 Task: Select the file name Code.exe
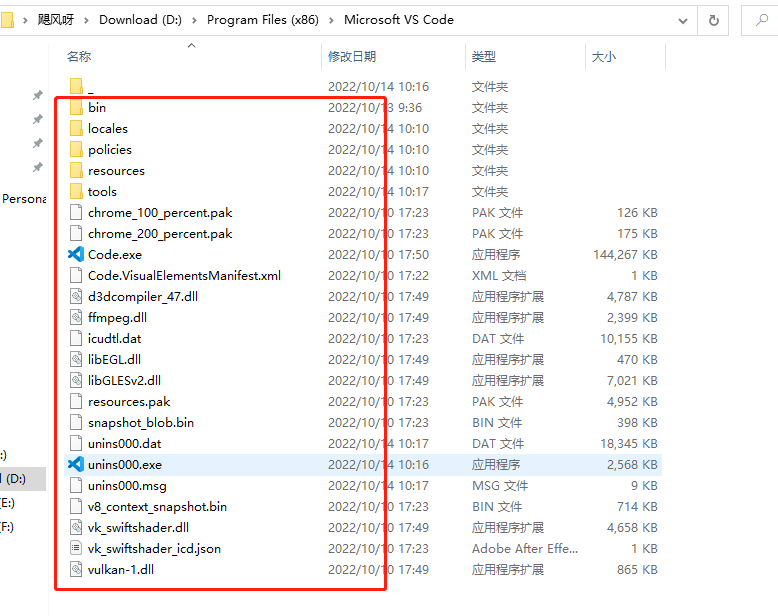(x=115, y=254)
